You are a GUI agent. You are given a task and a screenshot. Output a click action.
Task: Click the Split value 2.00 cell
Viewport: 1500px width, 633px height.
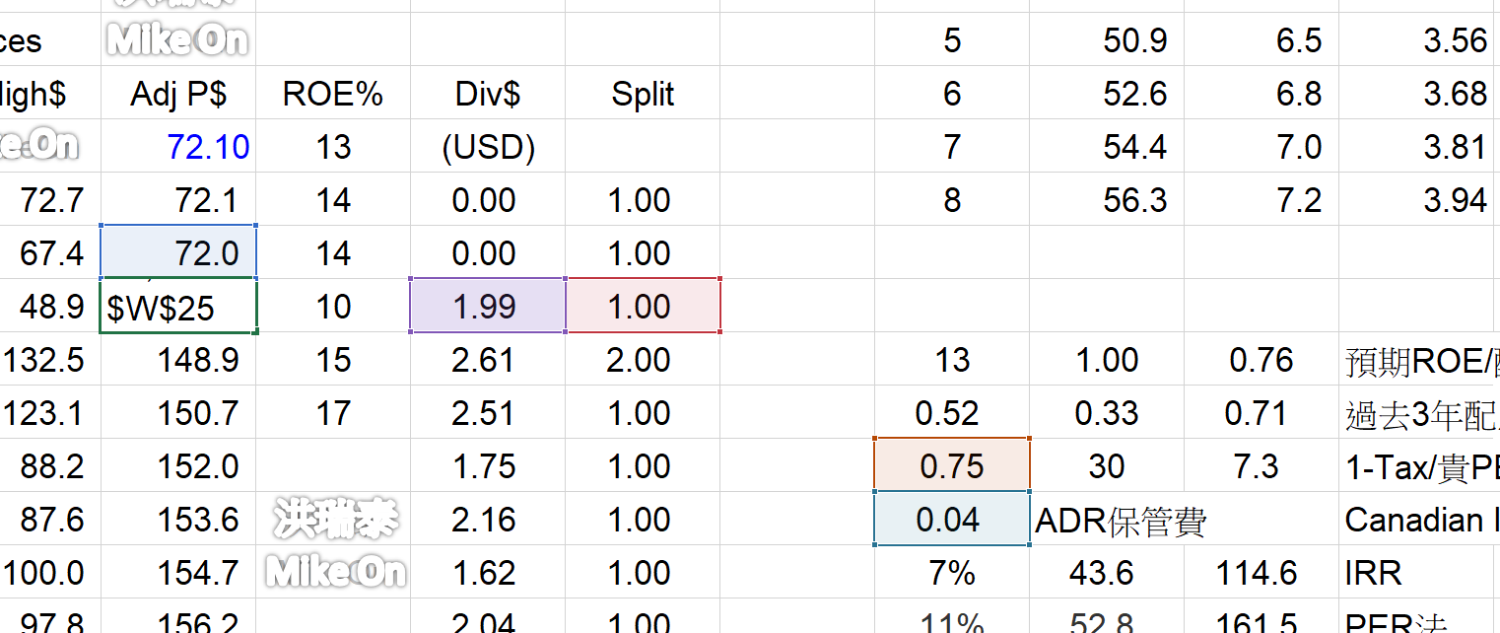click(643, 360)
